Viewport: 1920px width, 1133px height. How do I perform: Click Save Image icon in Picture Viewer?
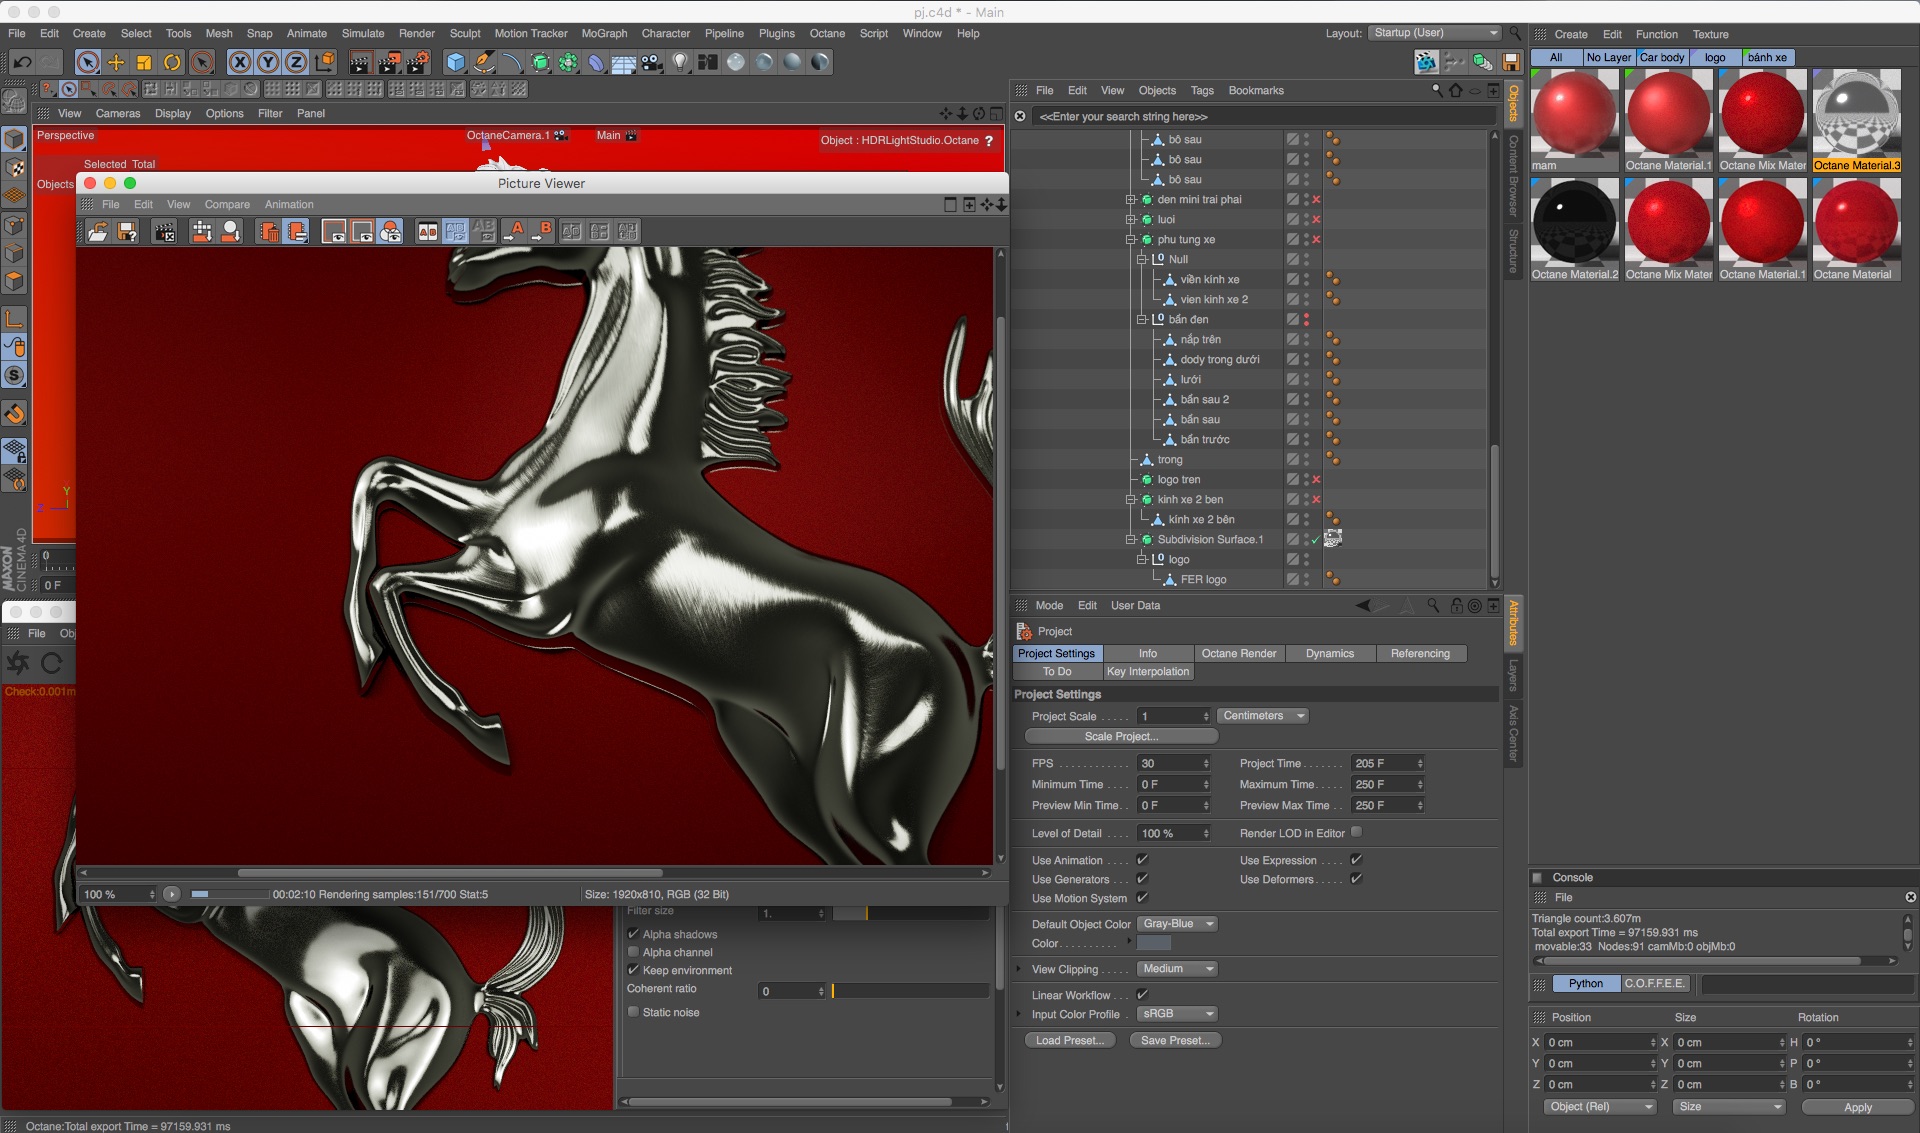(127, 232)
